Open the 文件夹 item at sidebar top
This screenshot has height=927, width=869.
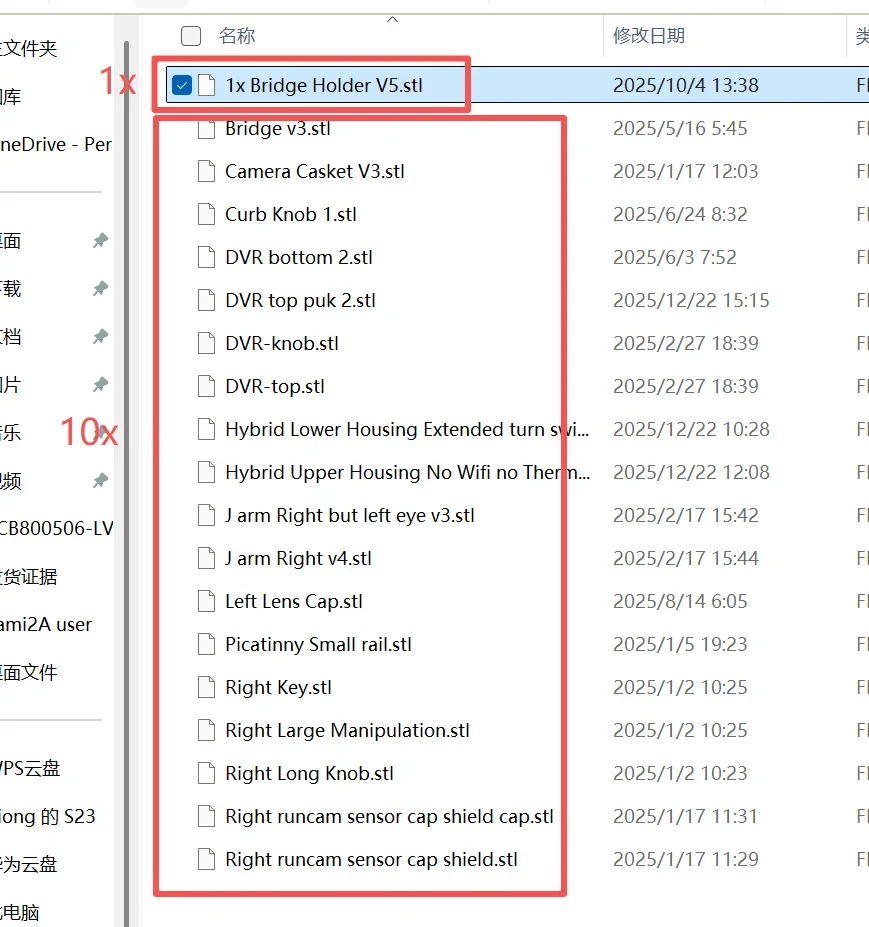pos(28,48)
